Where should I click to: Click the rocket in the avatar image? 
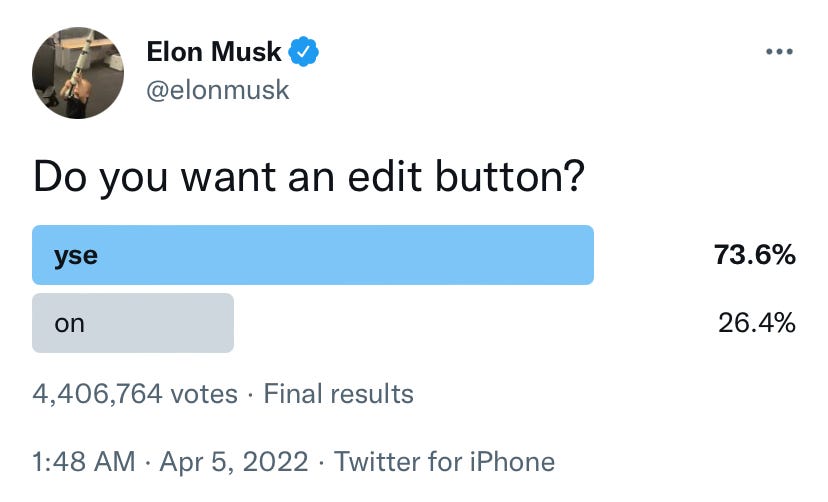coord(80,63)
